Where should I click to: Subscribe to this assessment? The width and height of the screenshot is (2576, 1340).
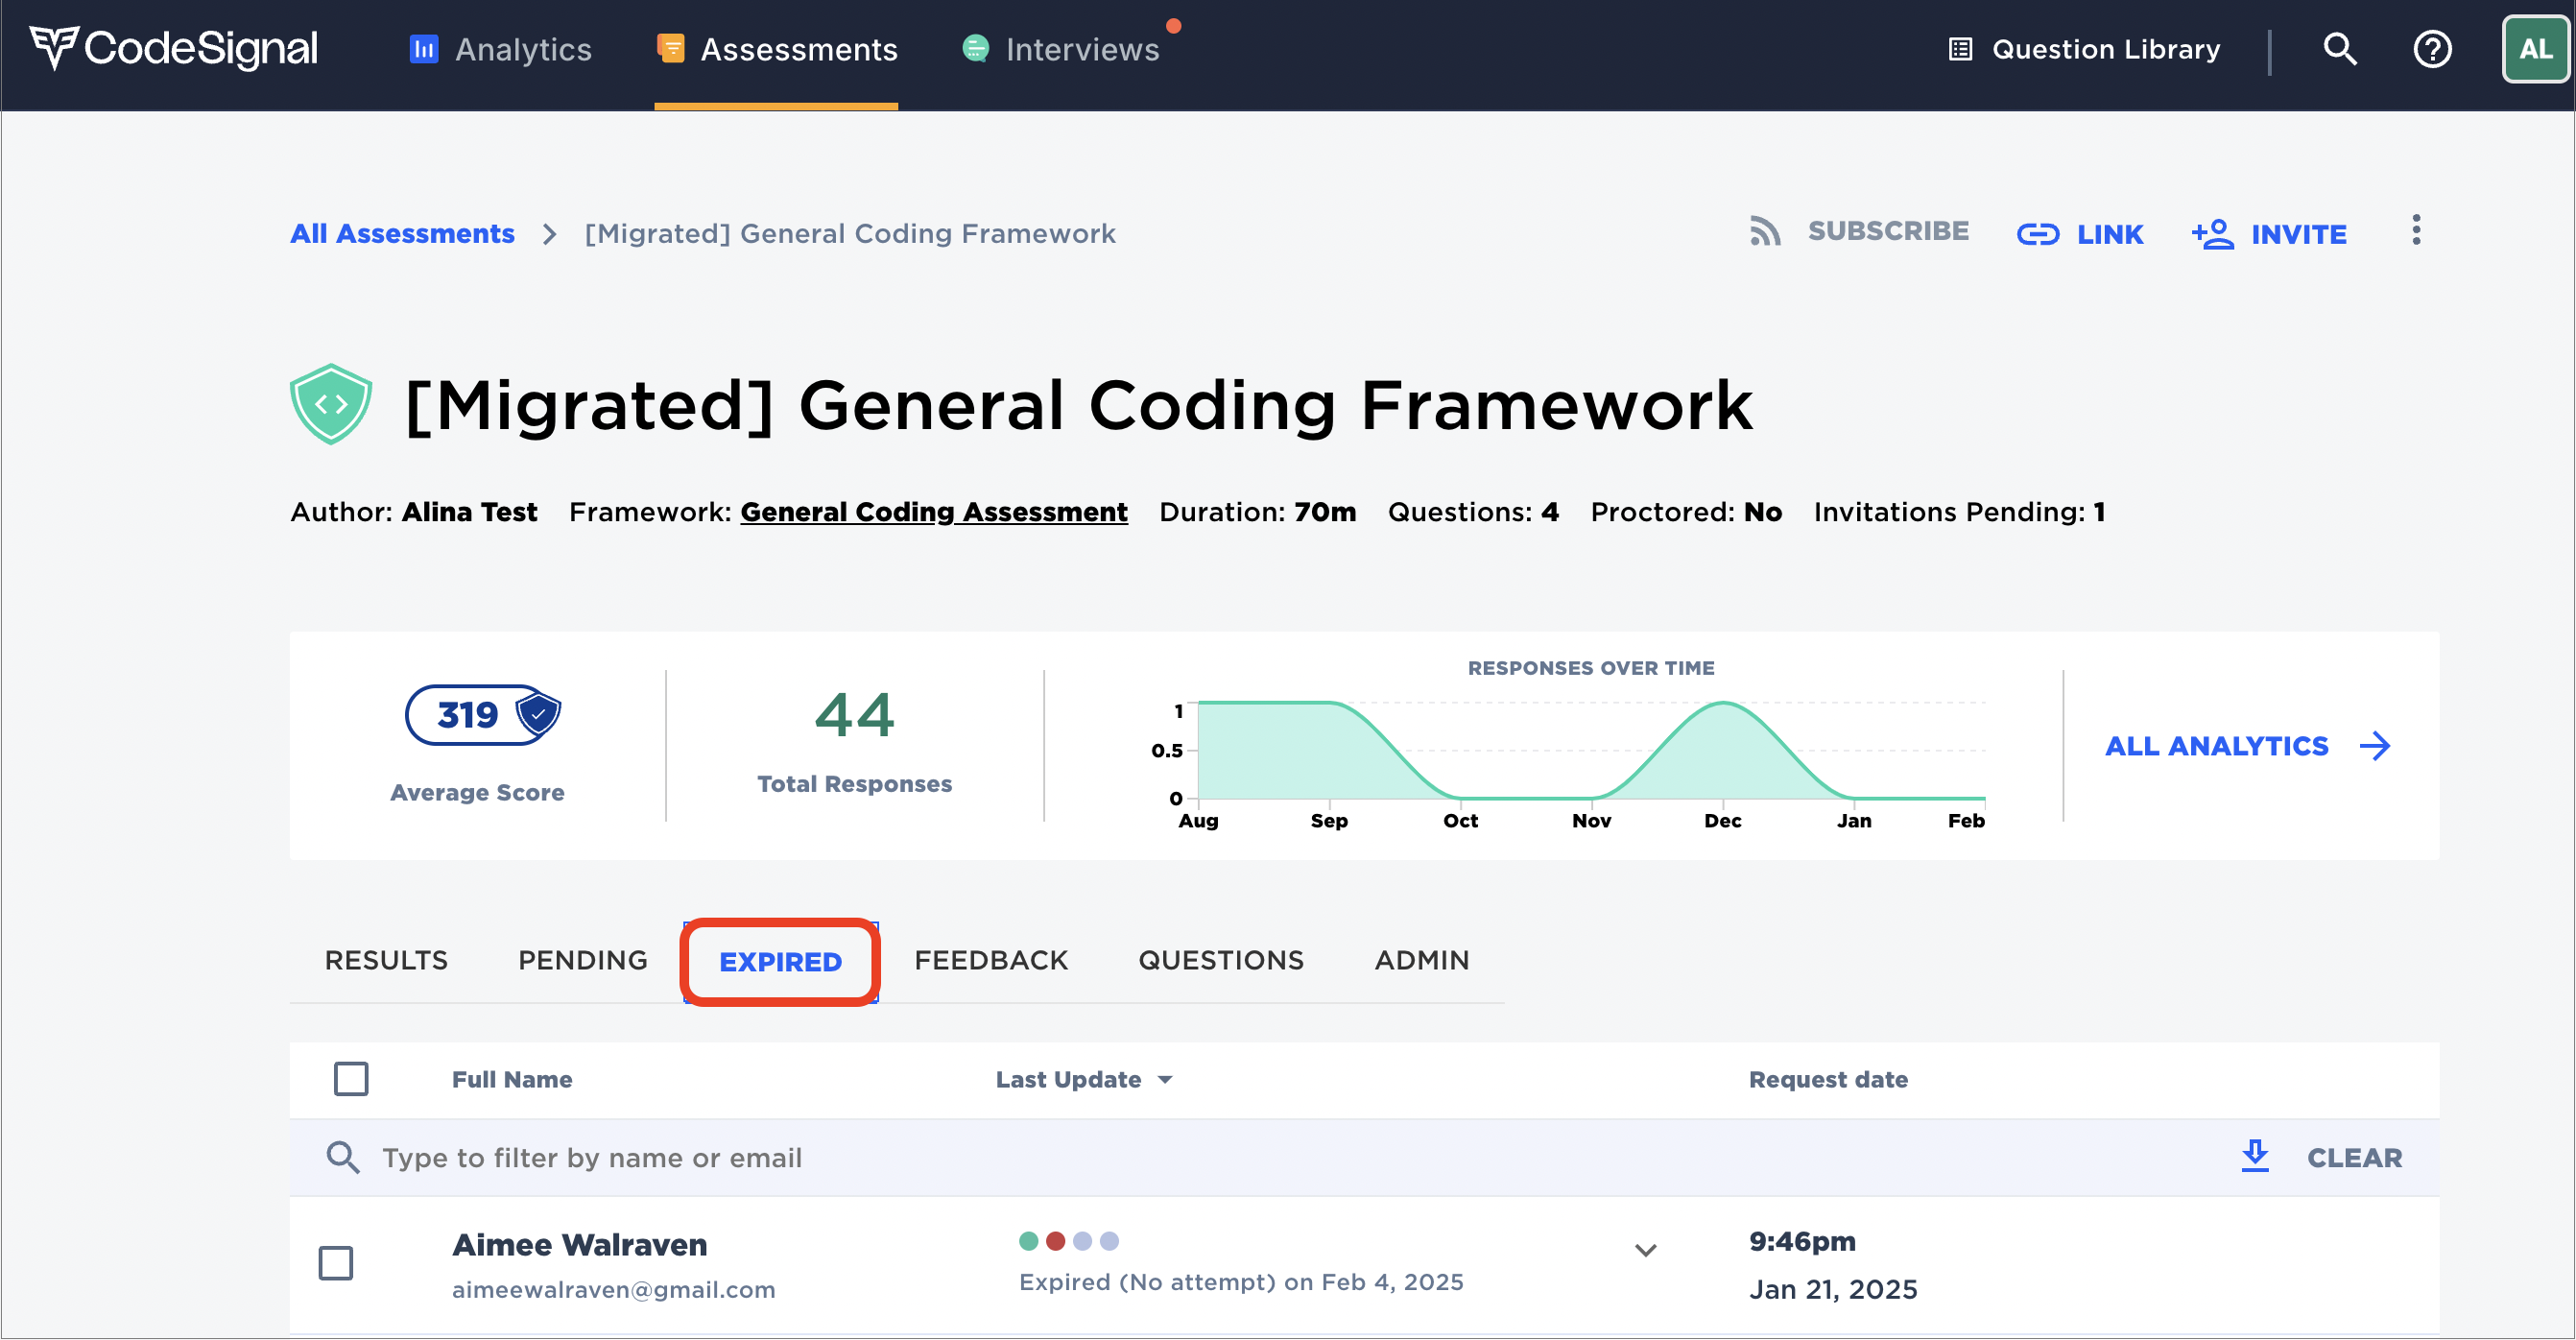1887,231
